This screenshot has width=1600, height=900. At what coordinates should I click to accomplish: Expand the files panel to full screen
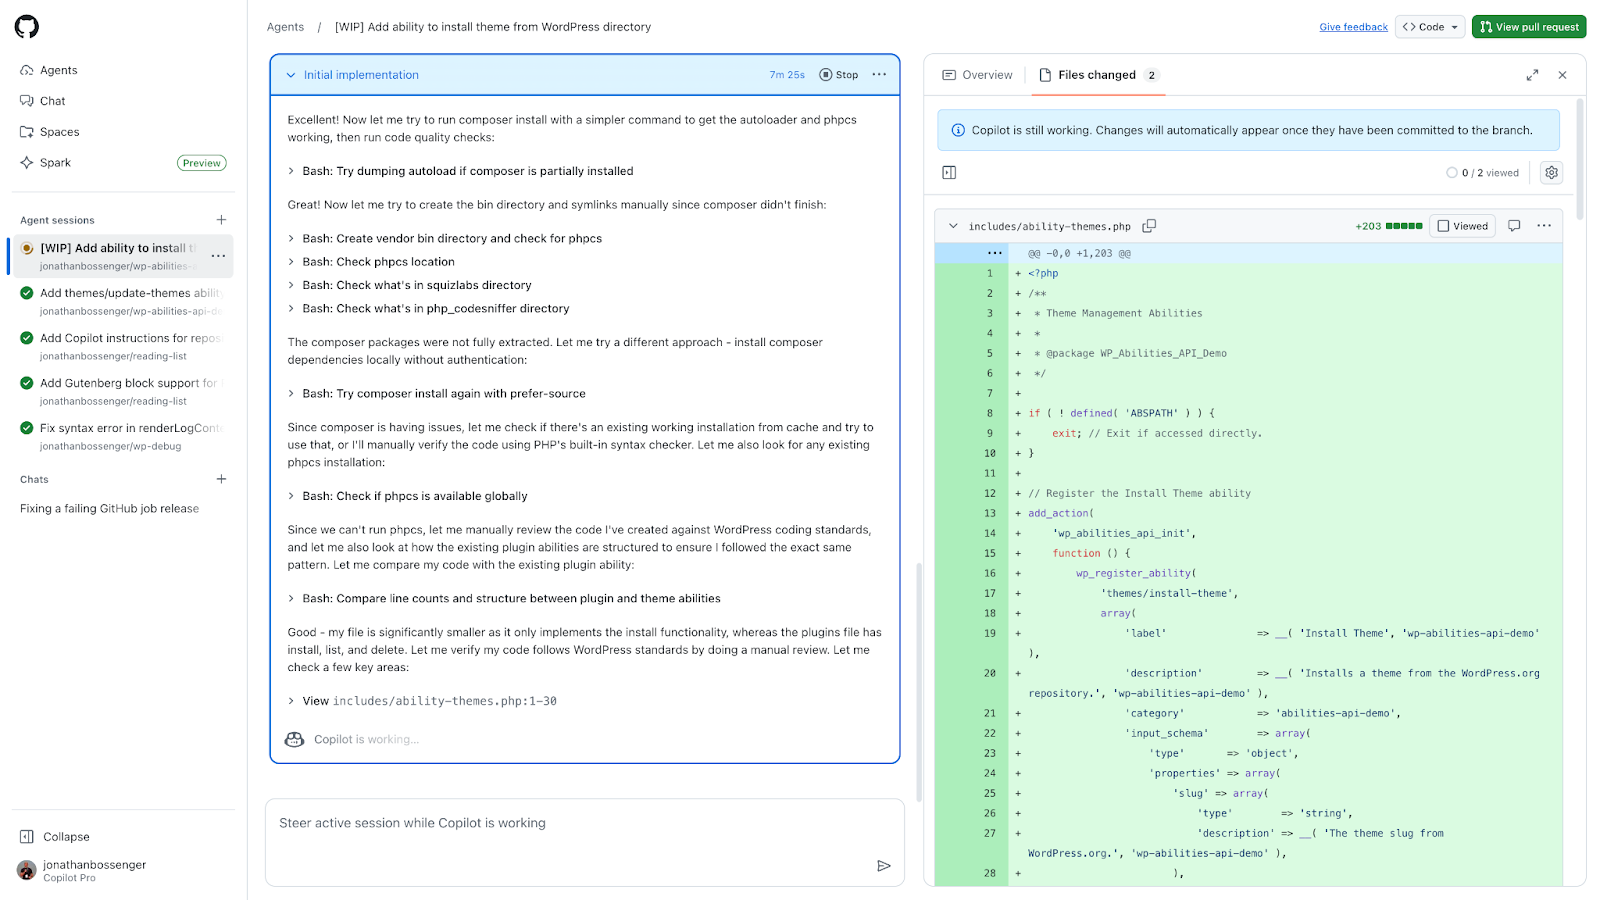pos(1532,75)
